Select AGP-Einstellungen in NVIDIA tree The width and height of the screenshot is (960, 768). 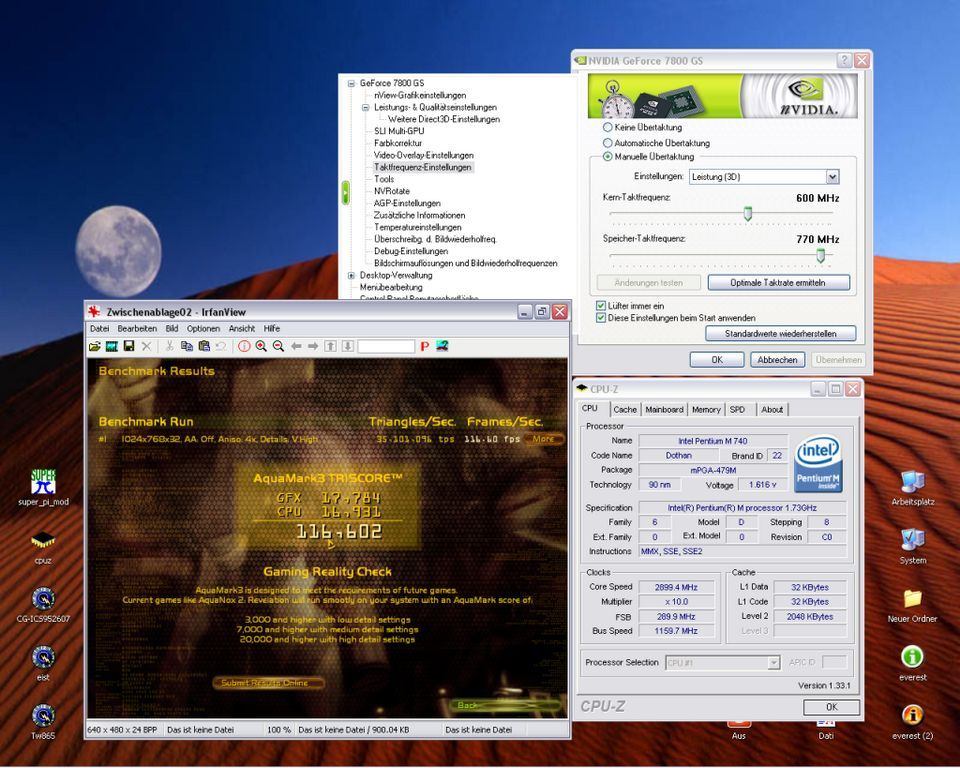pos(407,203)
